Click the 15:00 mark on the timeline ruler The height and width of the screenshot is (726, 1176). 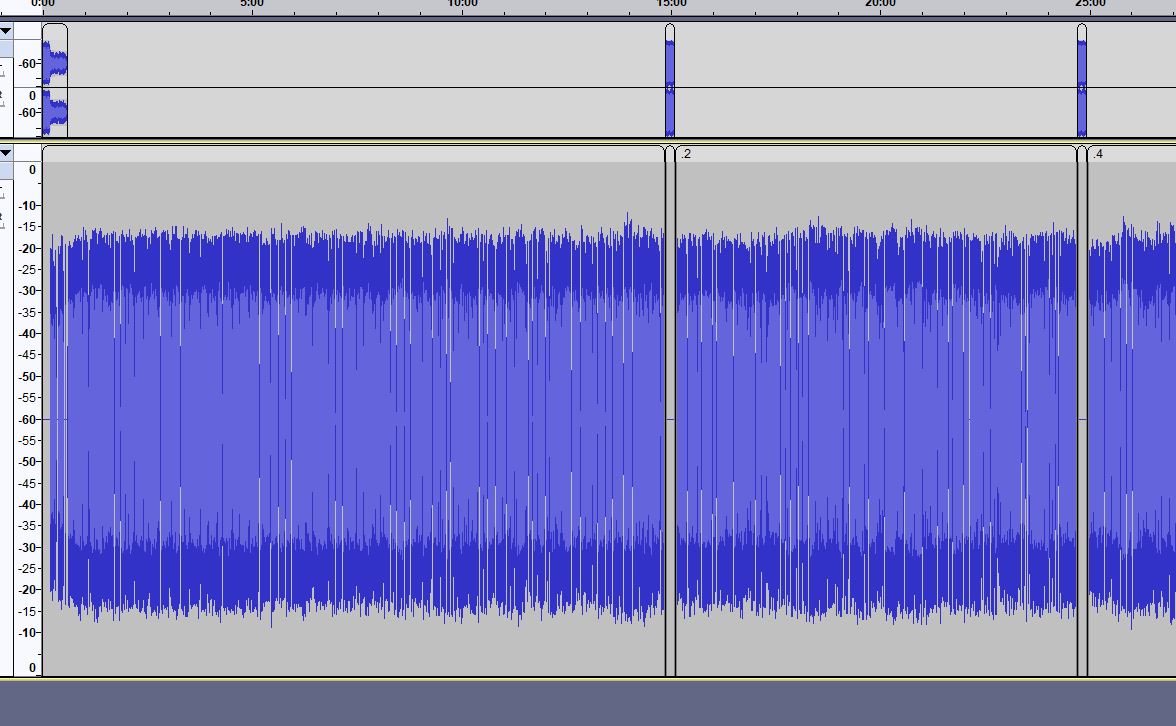(671, 4)
